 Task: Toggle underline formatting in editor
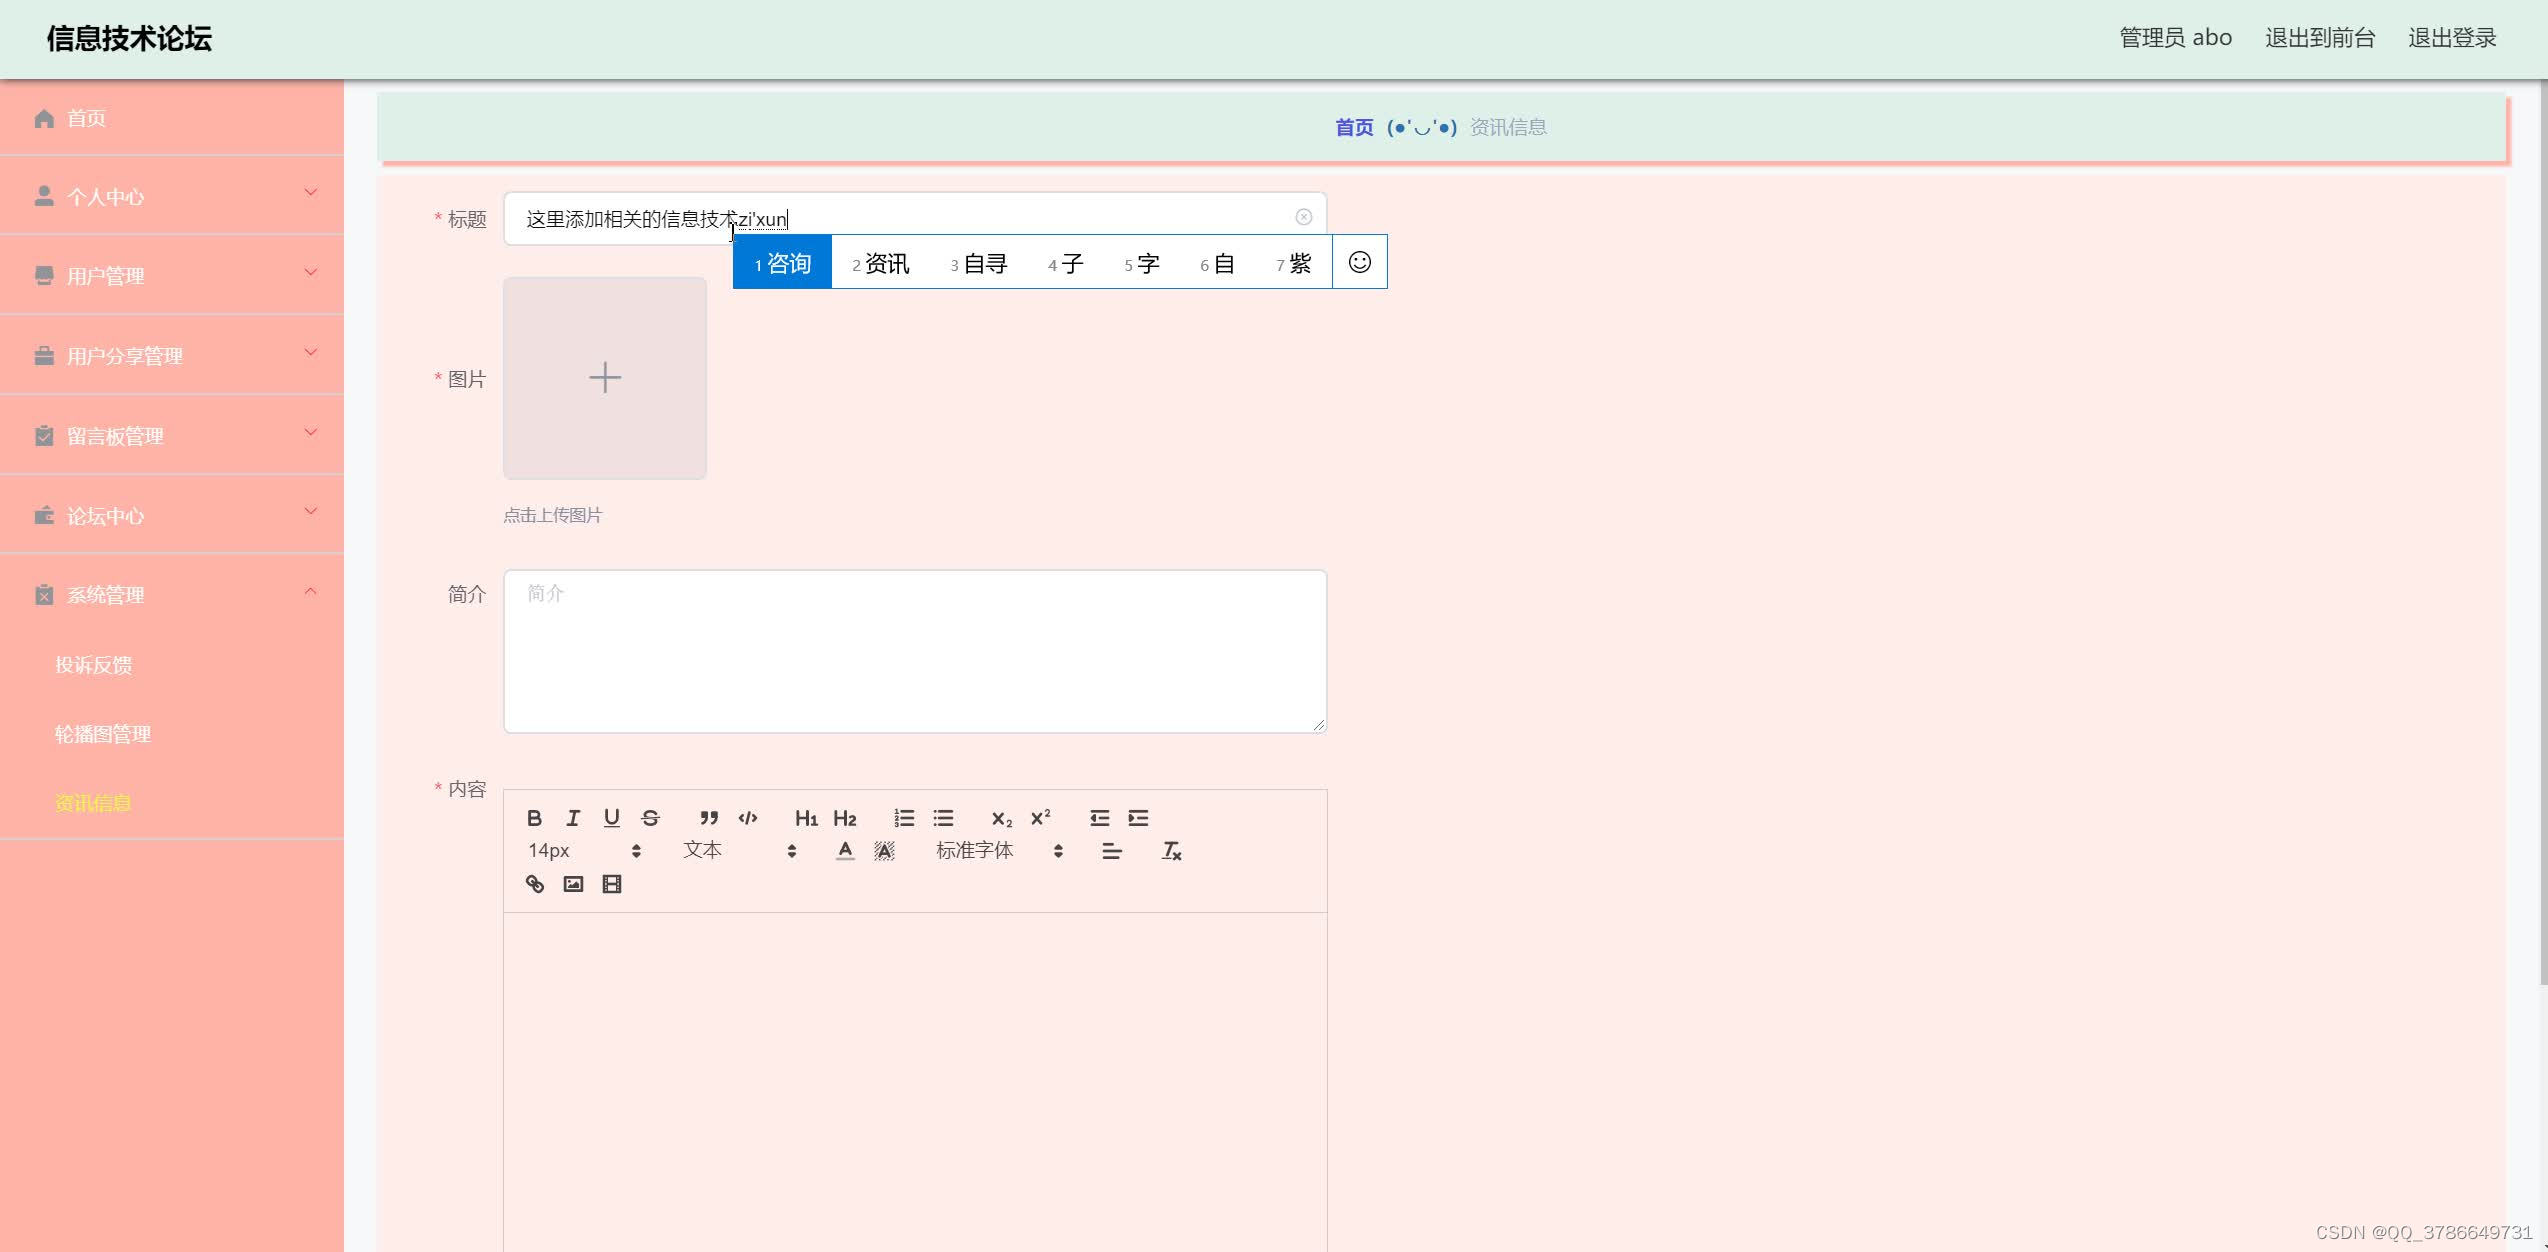611,818
